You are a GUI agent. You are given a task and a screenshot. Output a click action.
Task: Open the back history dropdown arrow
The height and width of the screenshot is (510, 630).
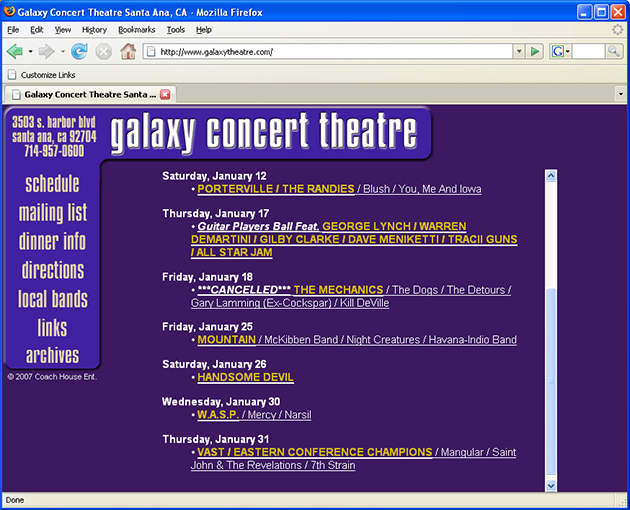(x=30, y=51)
